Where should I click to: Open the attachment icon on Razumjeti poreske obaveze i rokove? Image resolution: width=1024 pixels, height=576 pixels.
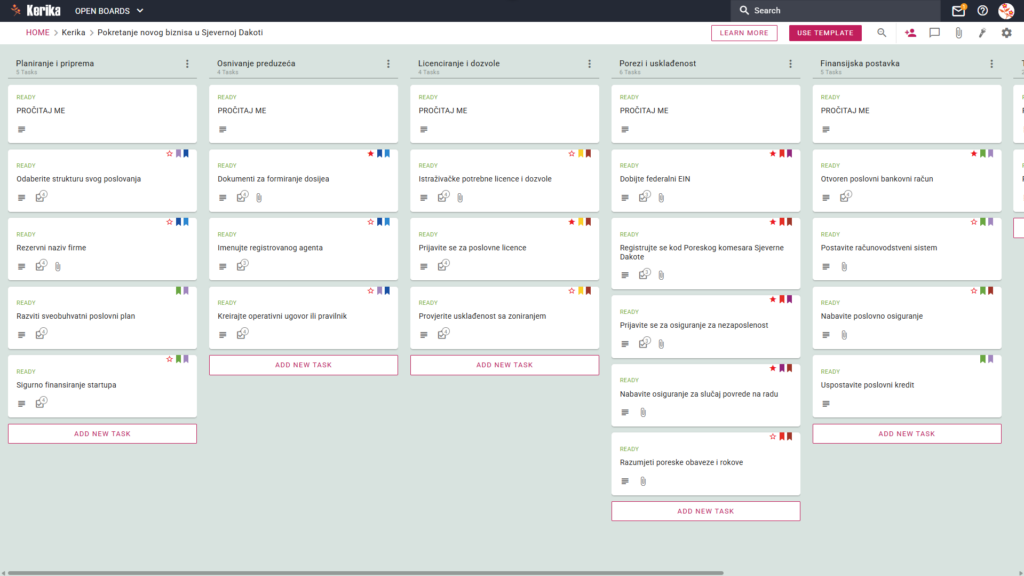point(643,481)
